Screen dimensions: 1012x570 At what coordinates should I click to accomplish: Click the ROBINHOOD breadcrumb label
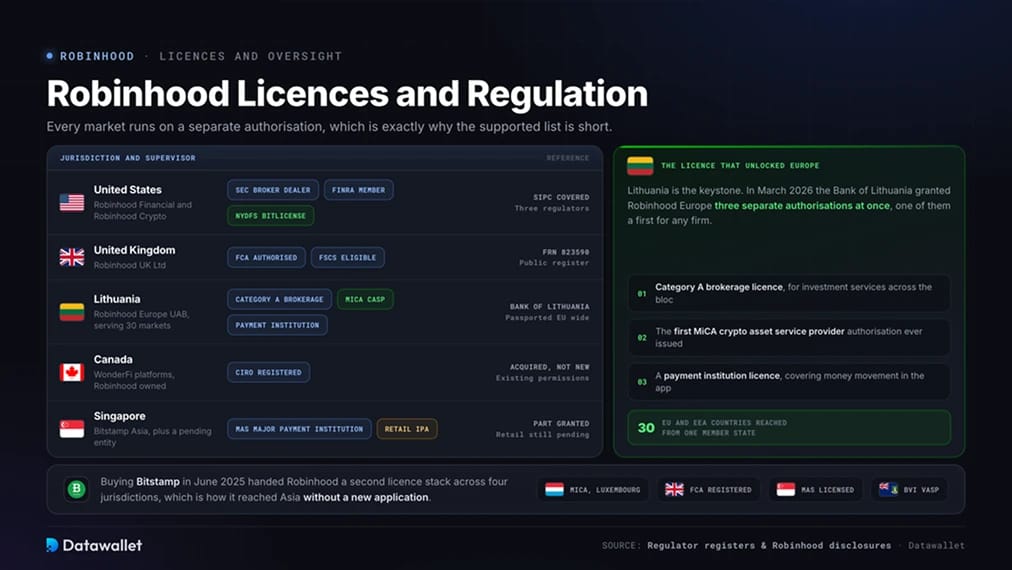point(97,56)
